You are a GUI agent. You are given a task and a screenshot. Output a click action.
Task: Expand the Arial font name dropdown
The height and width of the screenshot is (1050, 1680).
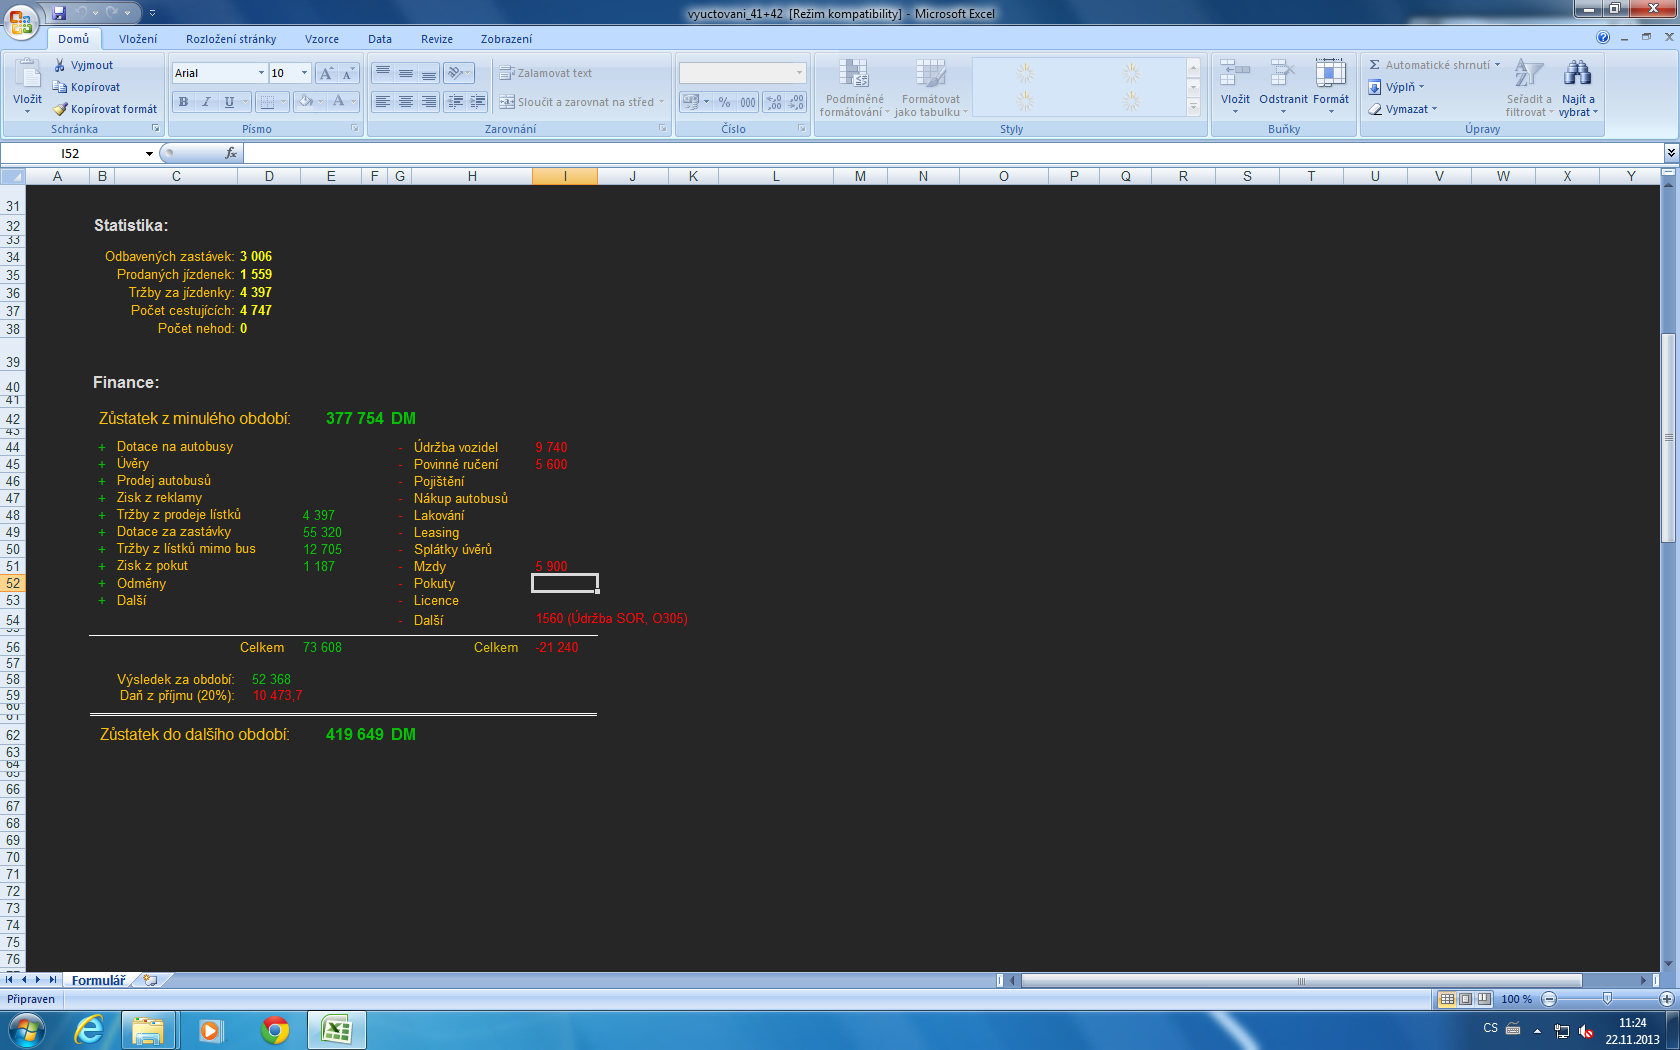261,73
